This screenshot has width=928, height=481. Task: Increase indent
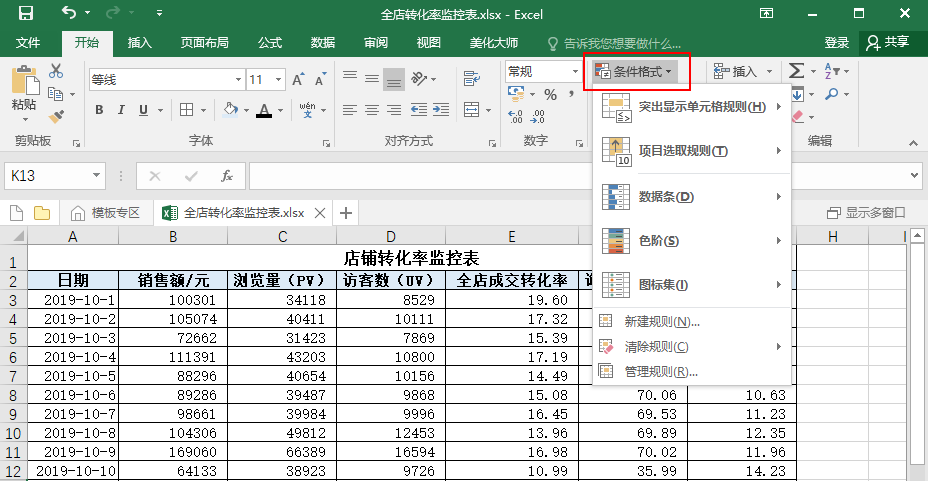441,109
